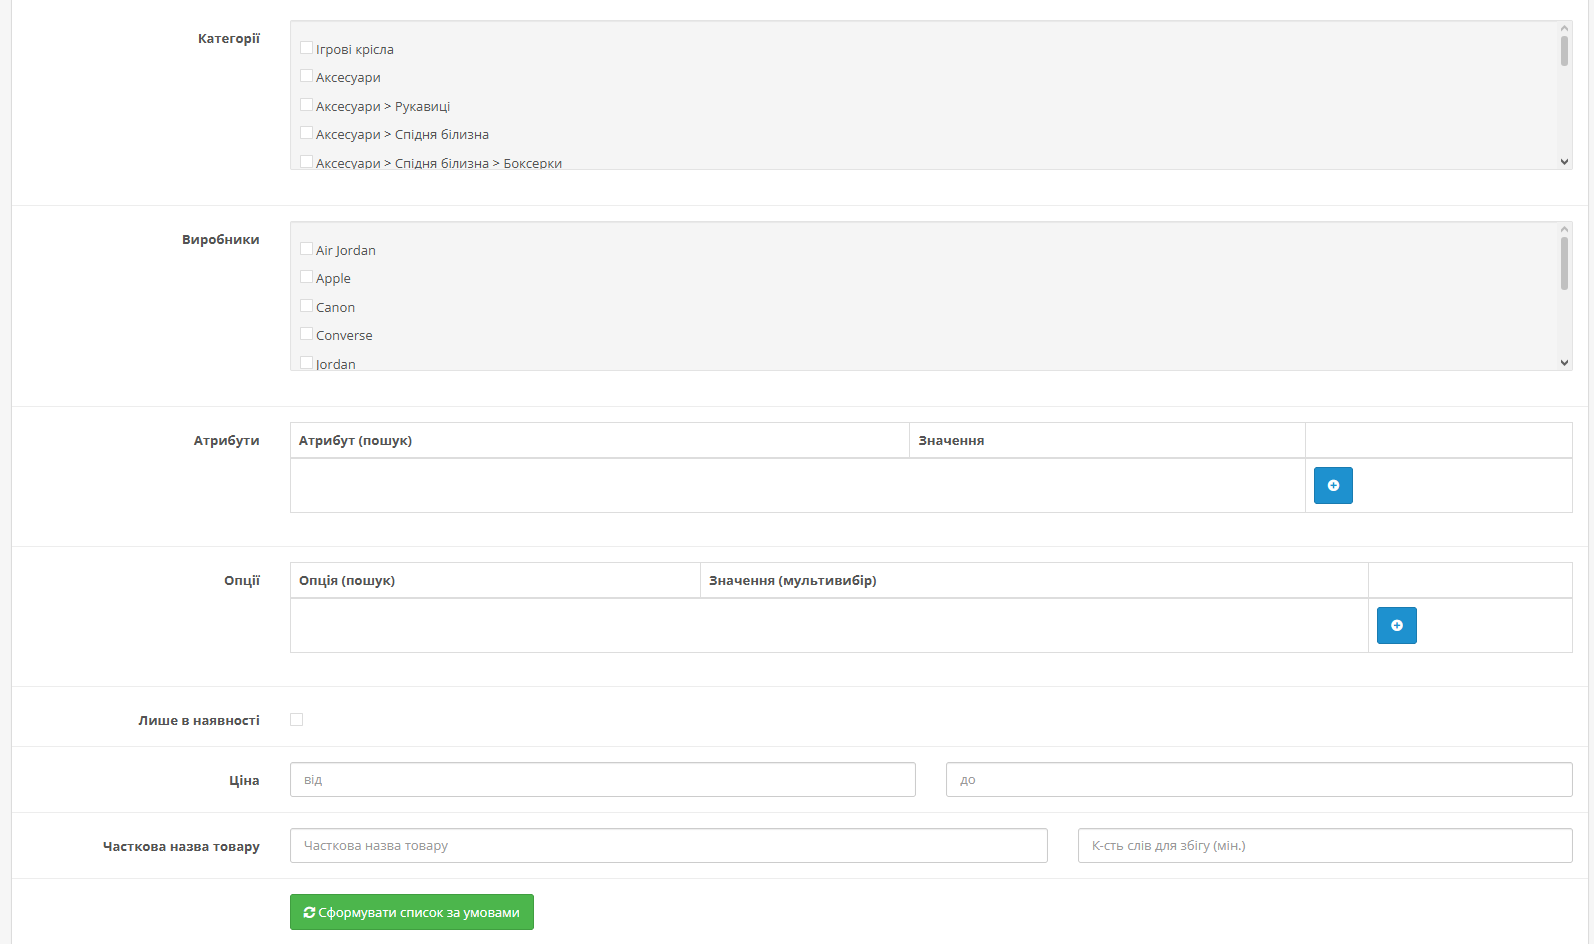This screenshot has width=1594, height=944.
Task: Click the manufacturers list scroll down arrow
Action: (1565, 363)
